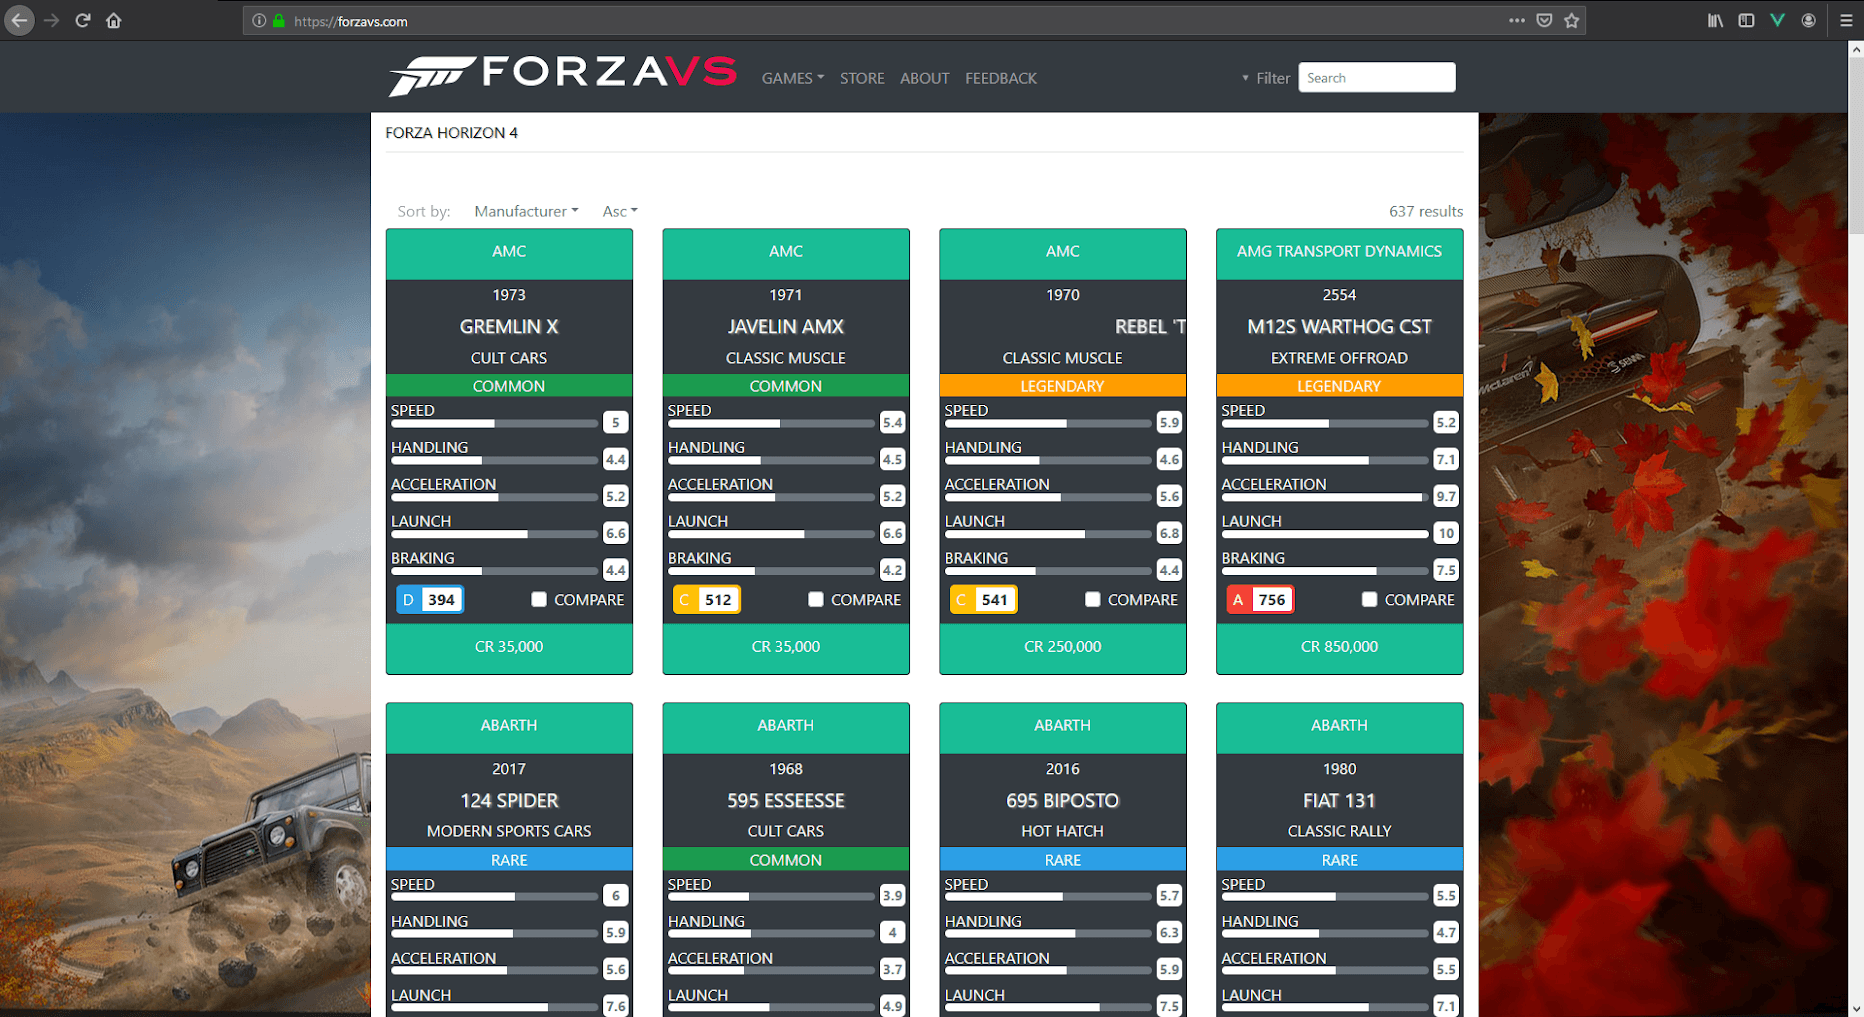This screenshot has width=1864, height=1017.
Task: Click COMMON rarity on 595 Esseesse card
Action: coord(786,860)
